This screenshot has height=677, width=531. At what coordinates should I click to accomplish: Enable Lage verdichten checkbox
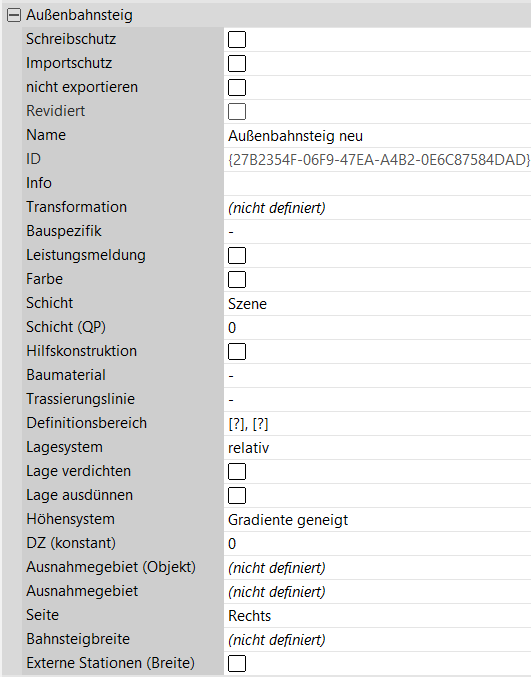[237, 471]
